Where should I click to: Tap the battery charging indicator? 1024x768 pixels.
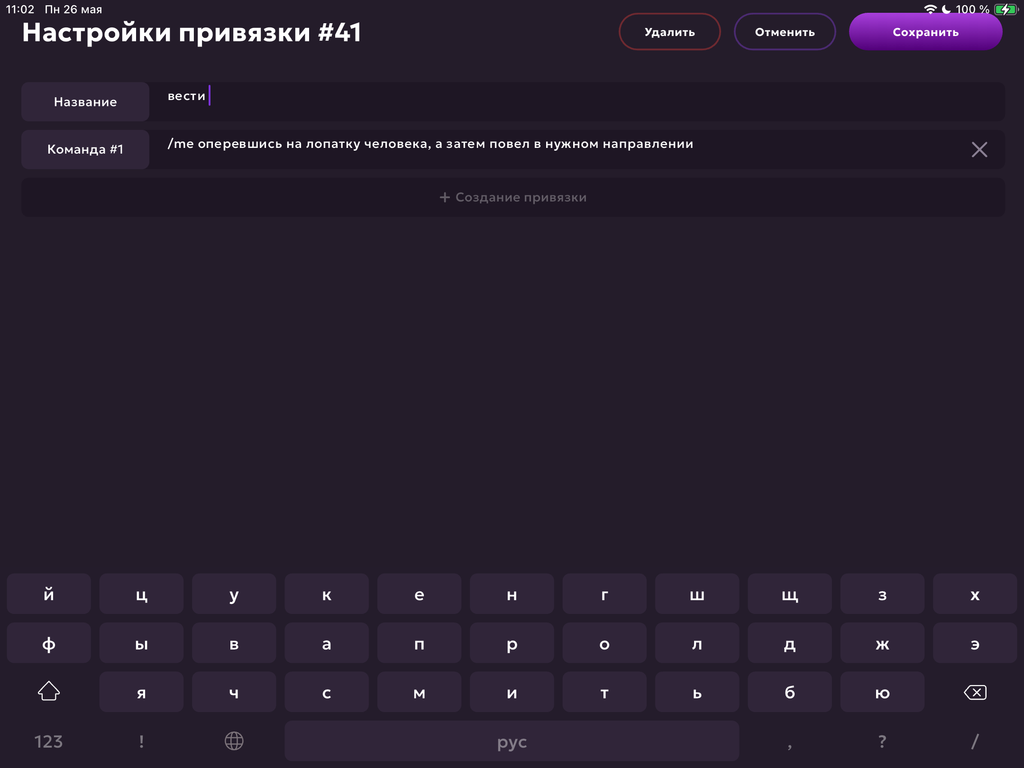coord(1005,9)
